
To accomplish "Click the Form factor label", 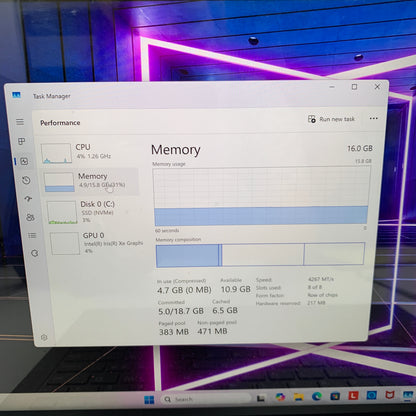I will [x=270, y=296].
